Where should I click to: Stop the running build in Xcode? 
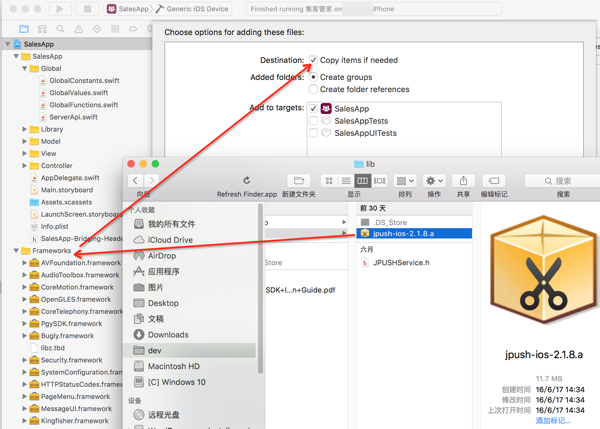pos(88,8)
